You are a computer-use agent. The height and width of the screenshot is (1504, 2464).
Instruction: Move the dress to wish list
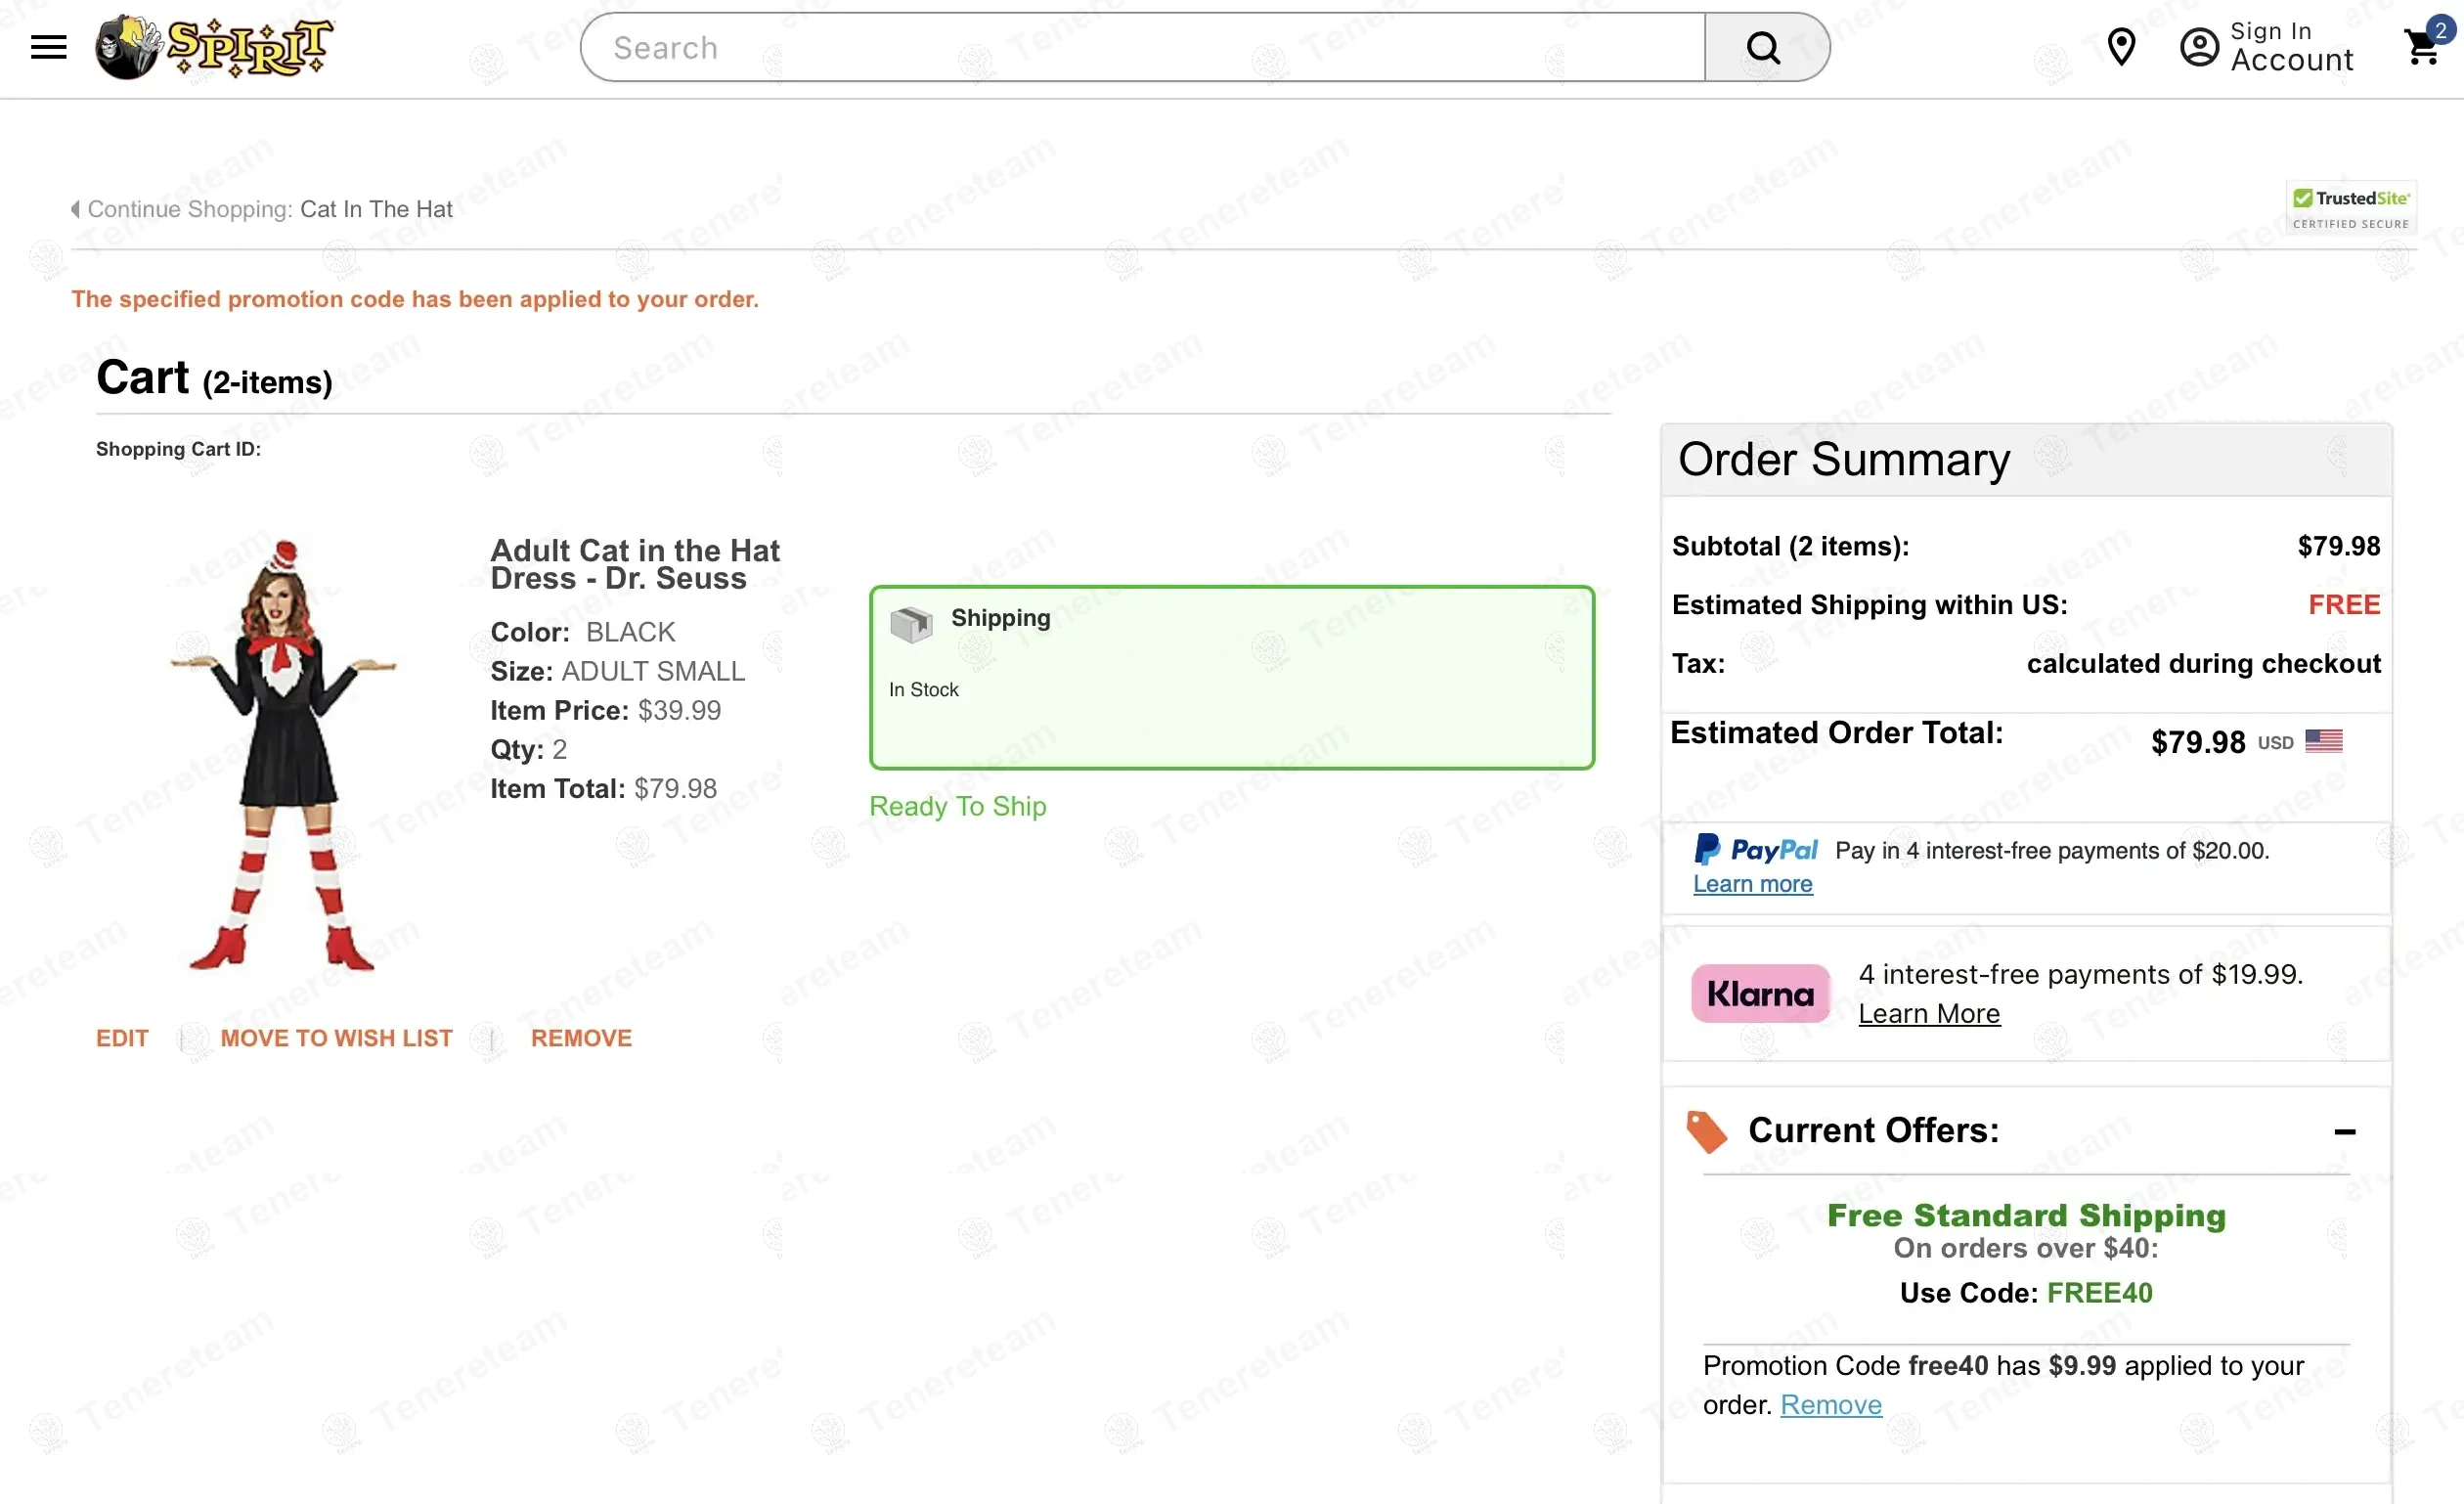336,1038
